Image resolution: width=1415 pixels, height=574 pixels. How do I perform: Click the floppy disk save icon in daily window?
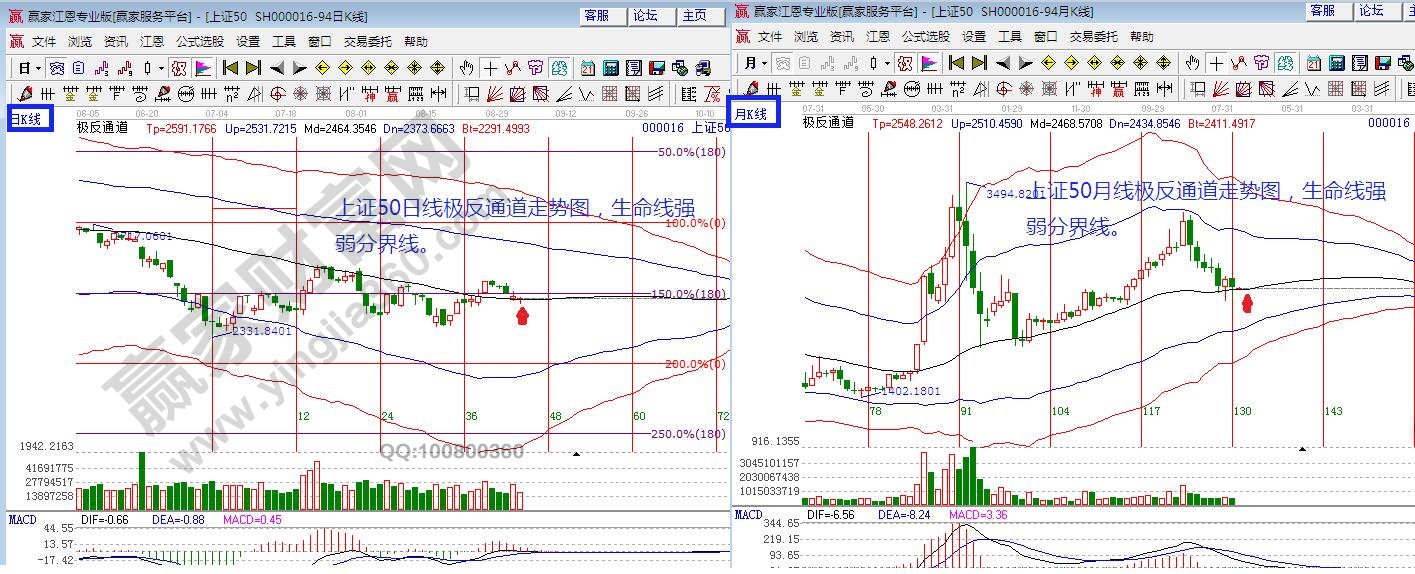[x=656, y=68]
